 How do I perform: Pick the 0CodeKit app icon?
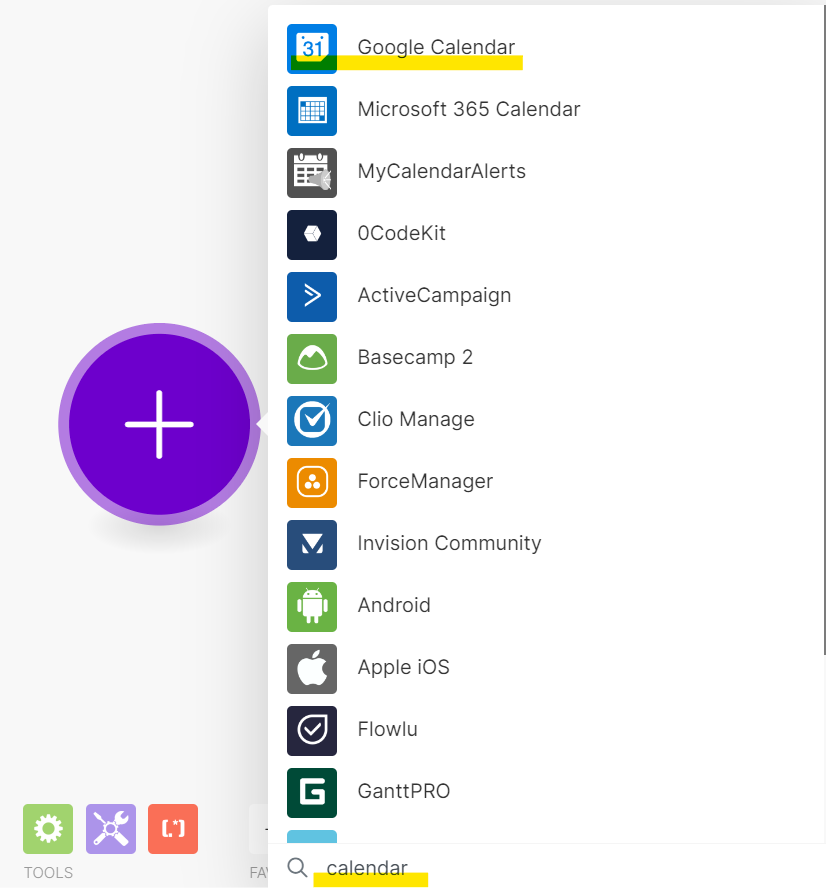pos(312,234)
